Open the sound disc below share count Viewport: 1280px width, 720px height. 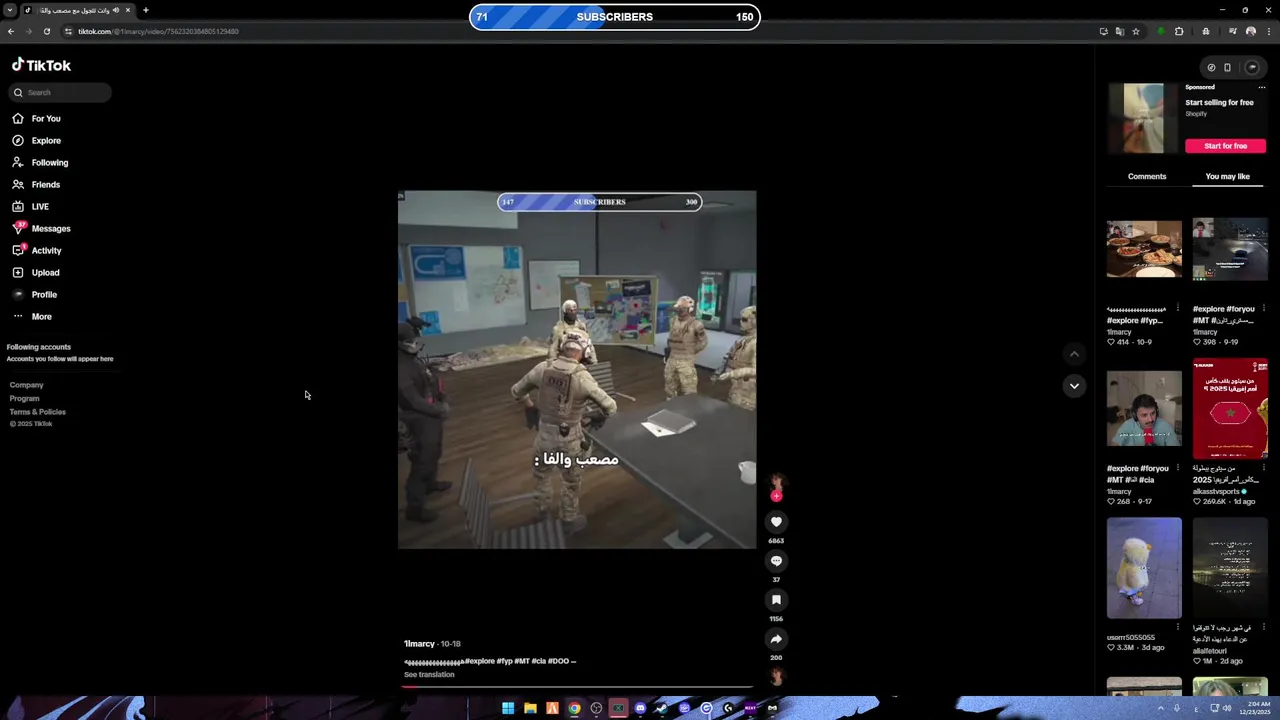pos(776,677)
